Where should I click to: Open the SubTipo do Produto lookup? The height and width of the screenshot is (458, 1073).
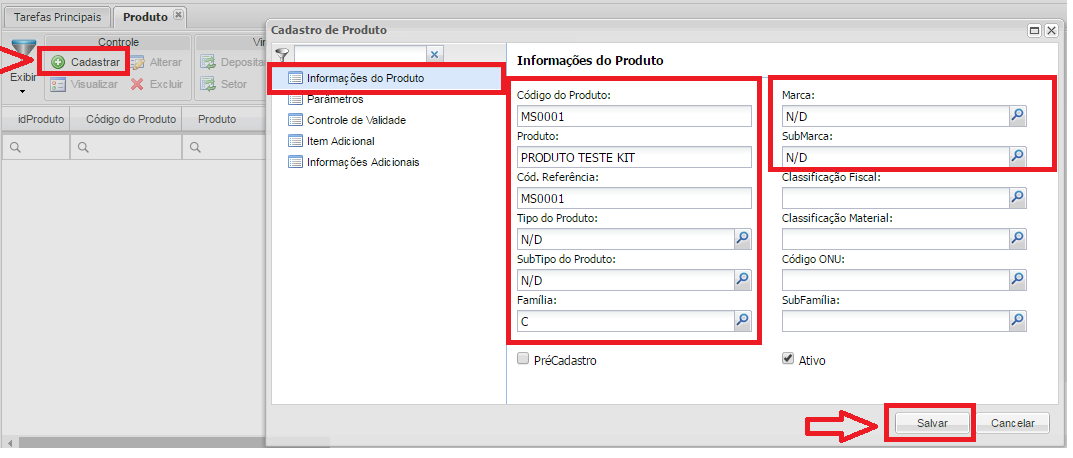click(742, 280)
